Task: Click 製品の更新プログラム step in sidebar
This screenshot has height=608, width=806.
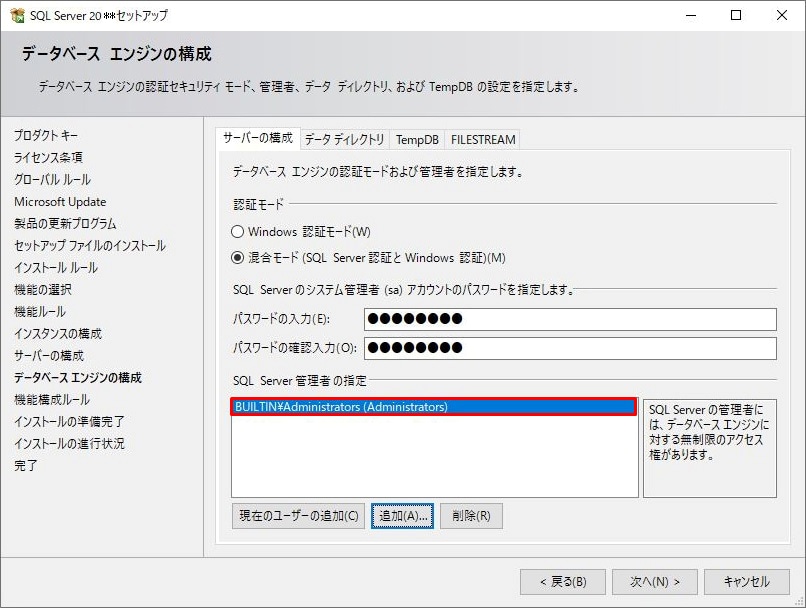Action: tap(65, 224)
